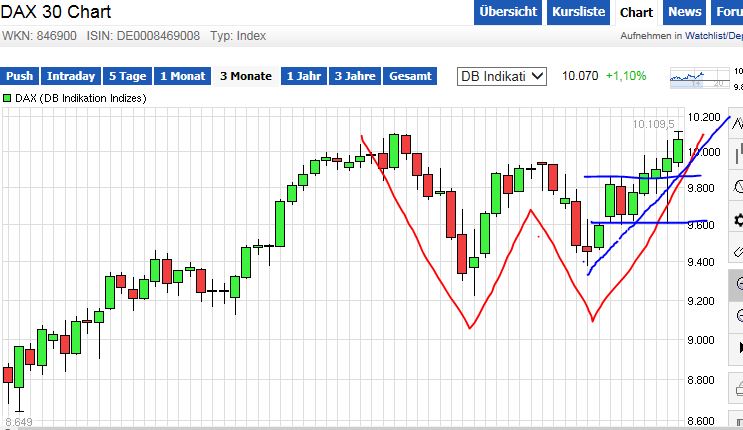The height and width of the screenshot is (430, 743).
Task: Select the bar chart type icon
Action: click(x=738, y=155)
